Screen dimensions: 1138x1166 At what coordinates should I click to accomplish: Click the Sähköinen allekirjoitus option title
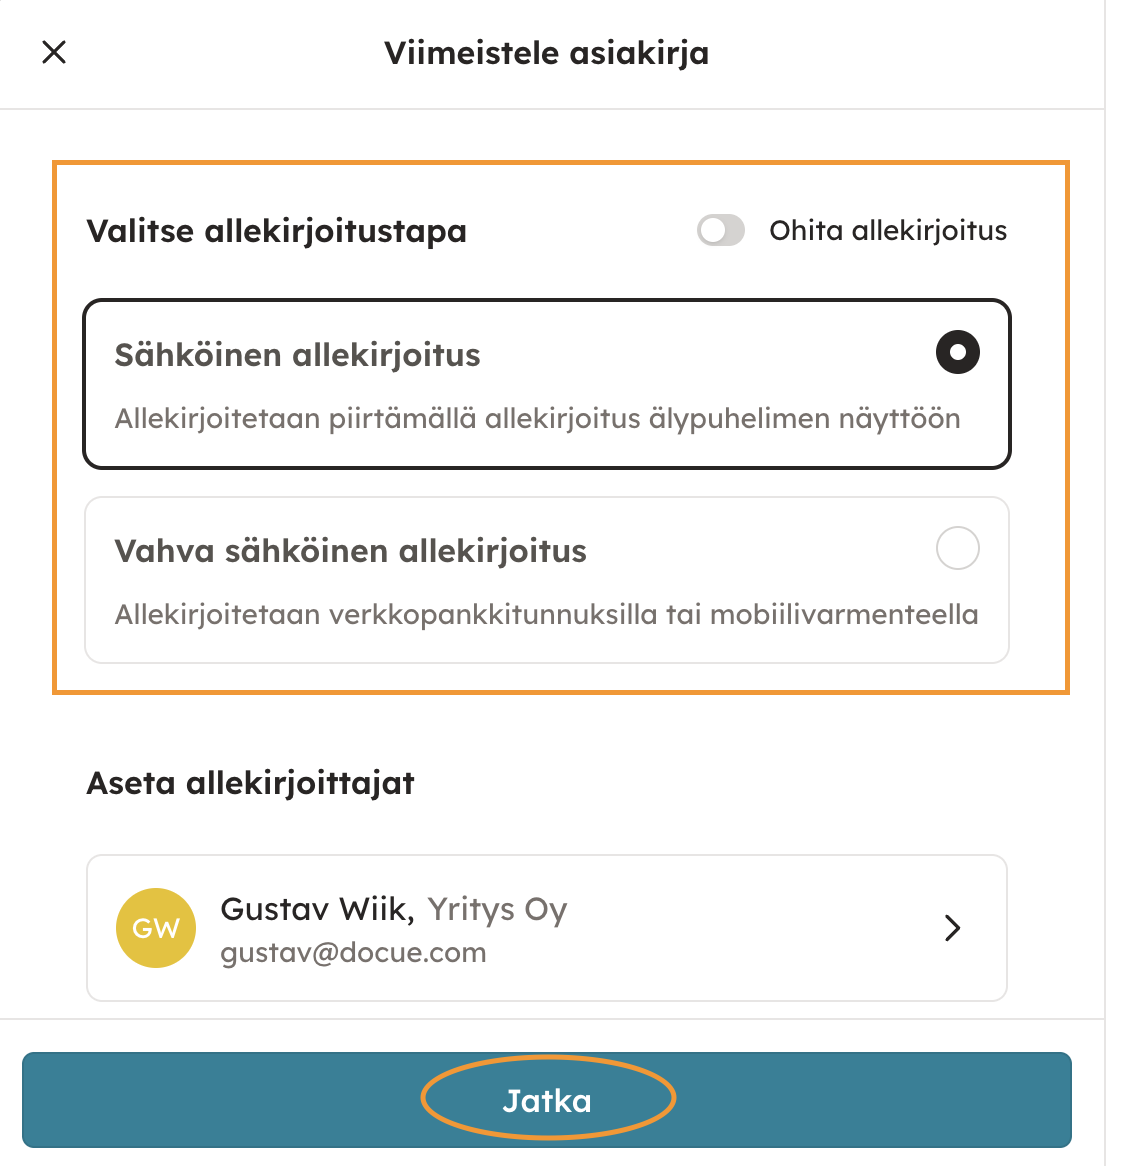pyautogui.click(x=297, y=355)
